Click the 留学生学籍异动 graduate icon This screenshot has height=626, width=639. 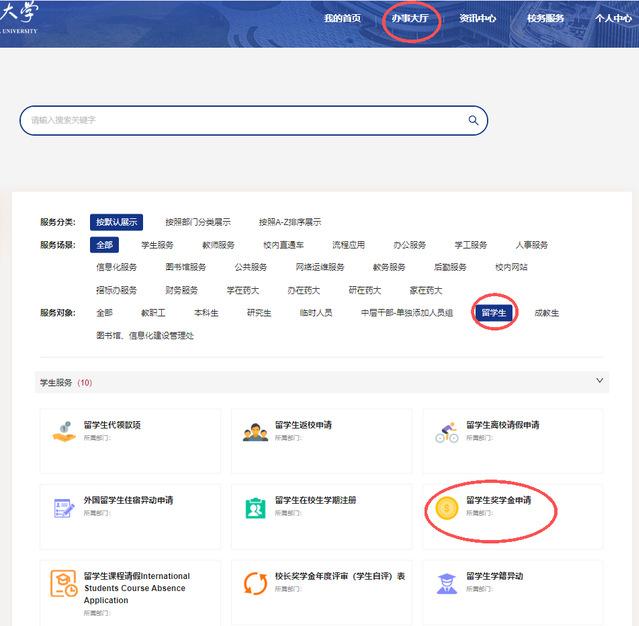click(446, 583)
